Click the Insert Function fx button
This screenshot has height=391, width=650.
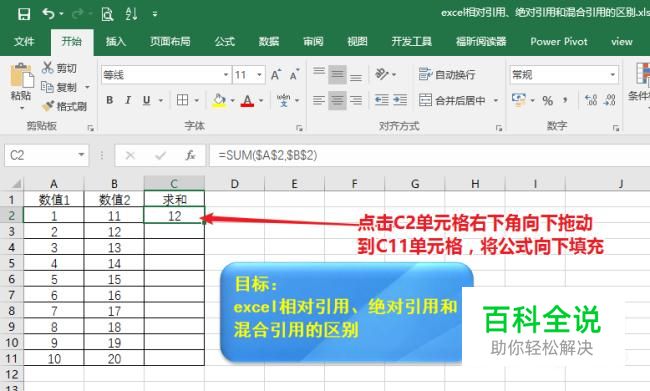pos(190,155)
